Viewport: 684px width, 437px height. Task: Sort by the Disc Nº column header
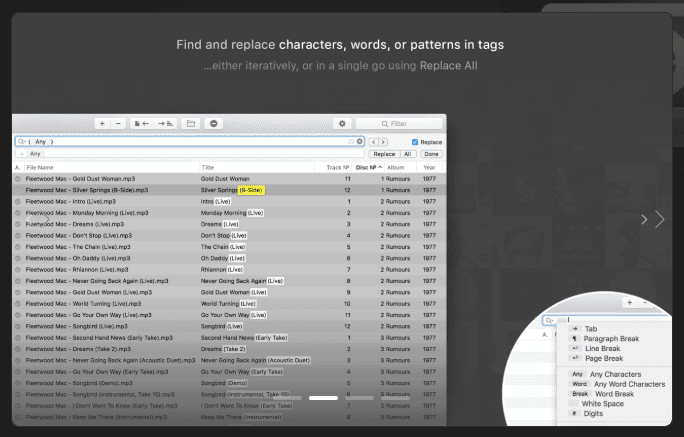(x=369, y=167)
